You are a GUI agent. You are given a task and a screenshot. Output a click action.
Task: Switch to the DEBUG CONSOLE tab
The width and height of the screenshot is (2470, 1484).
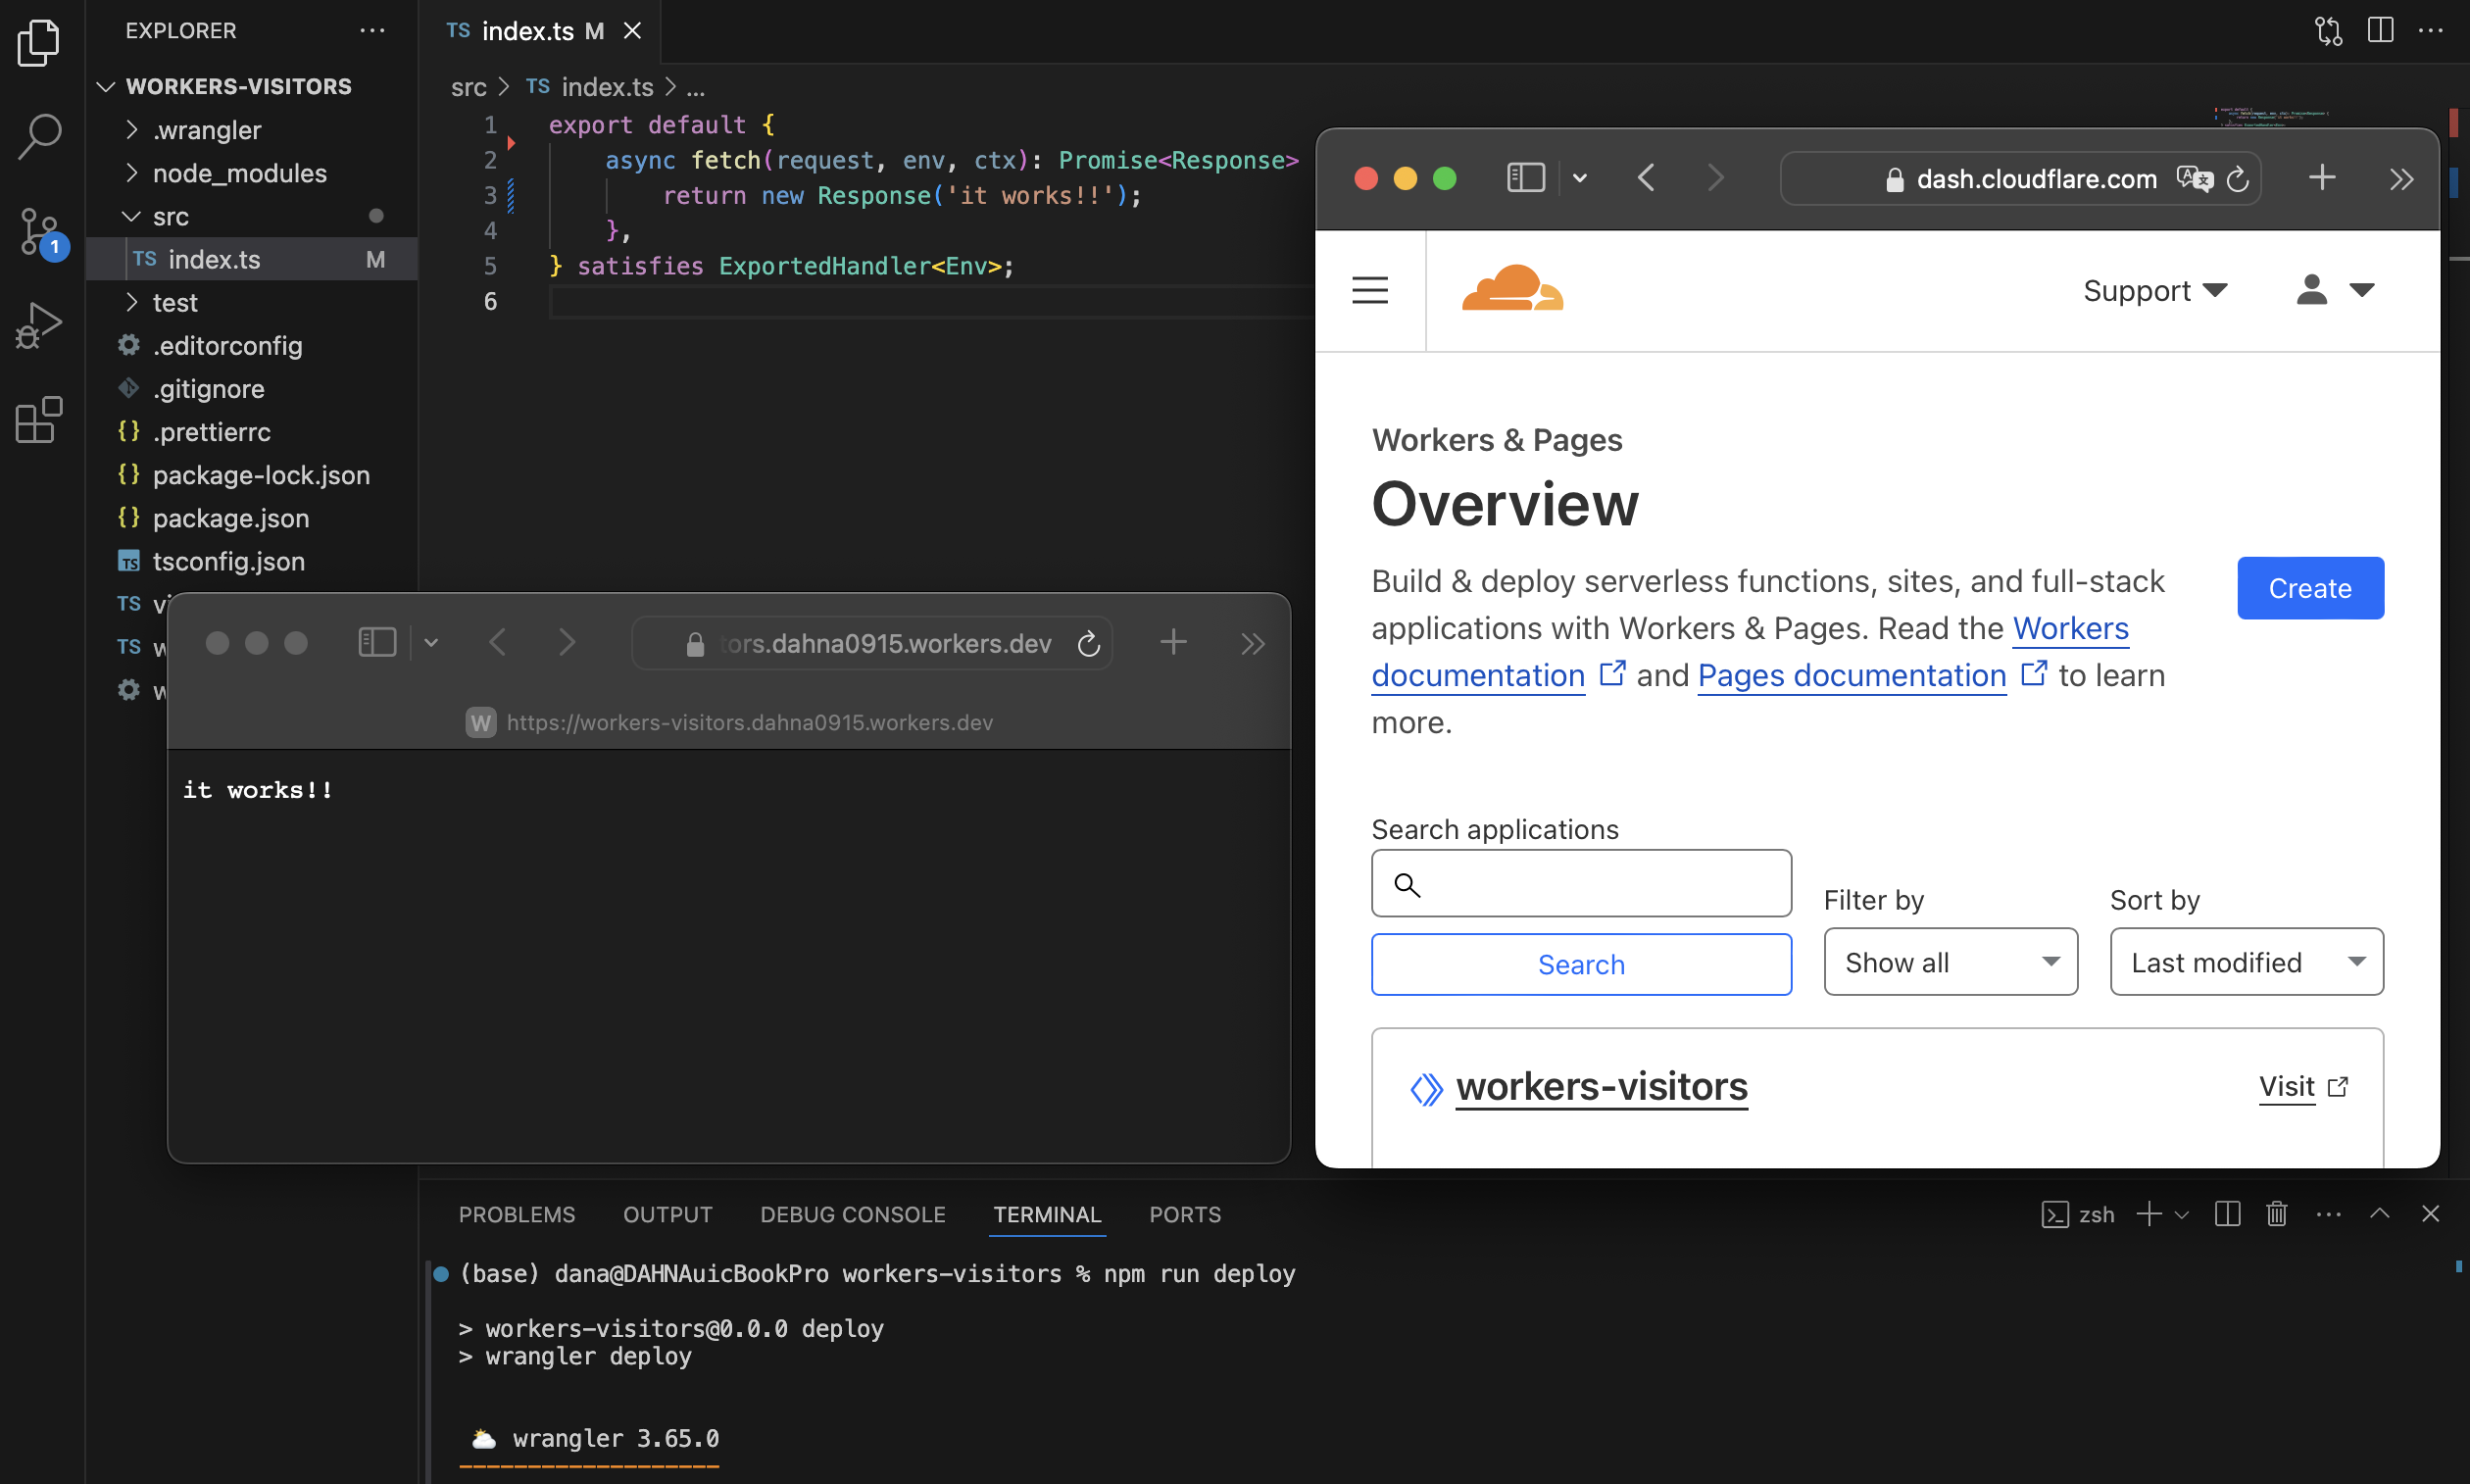(852, 1214)
